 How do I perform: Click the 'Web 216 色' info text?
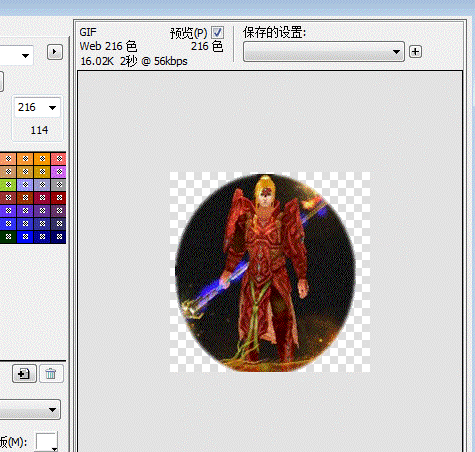click(x=108, y=46)
